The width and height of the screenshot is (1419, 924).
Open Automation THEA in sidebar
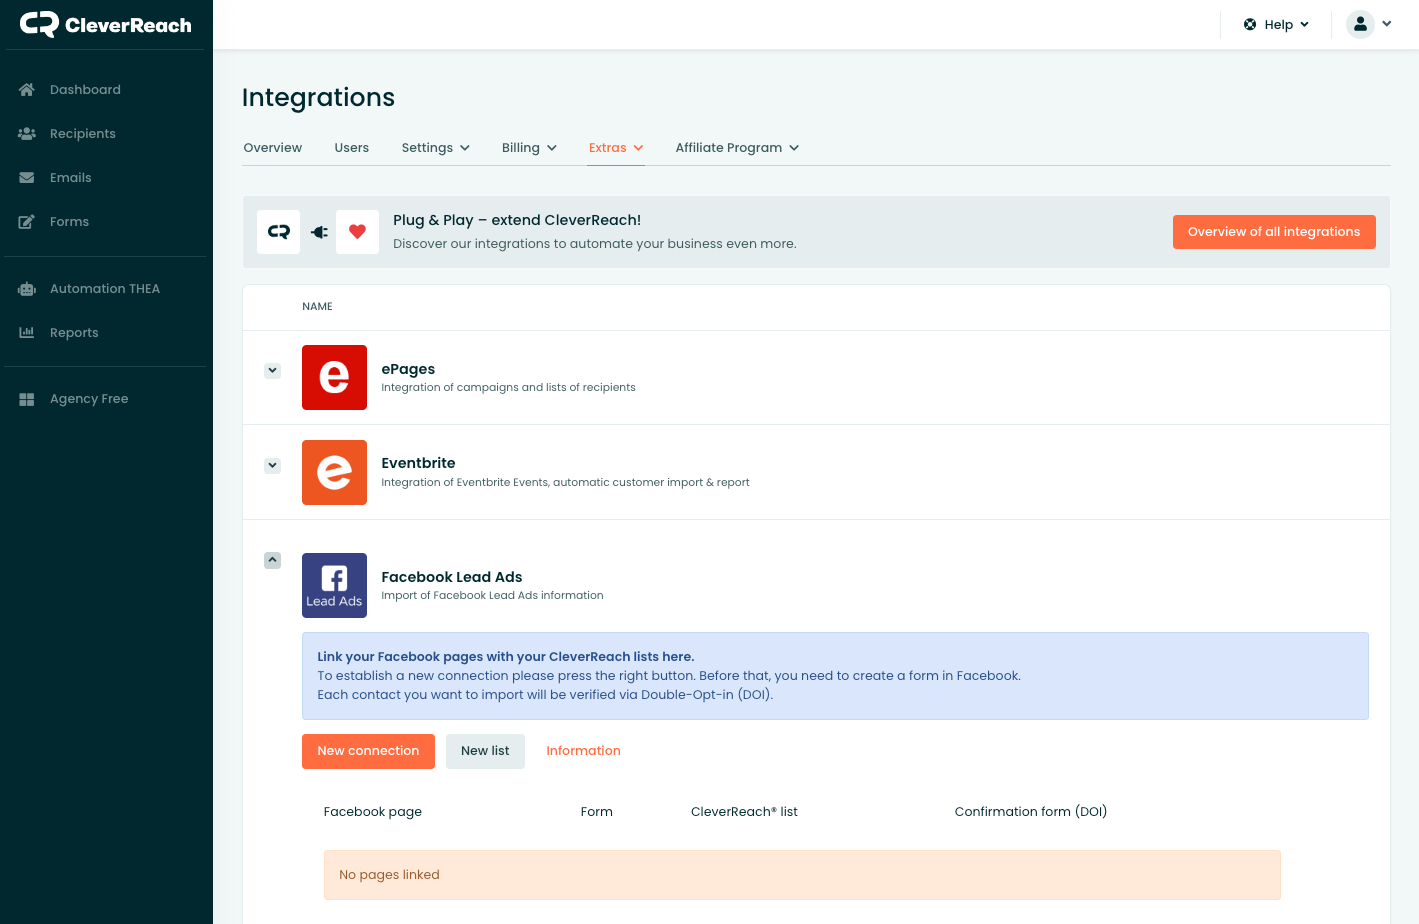(x=105, y=289)
